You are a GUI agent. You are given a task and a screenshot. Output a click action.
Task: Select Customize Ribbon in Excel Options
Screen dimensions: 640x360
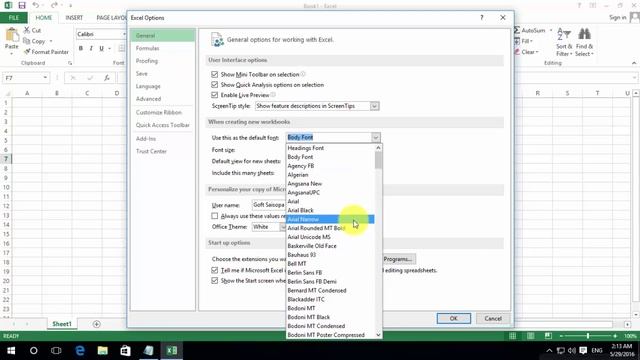tap(163, 112)
